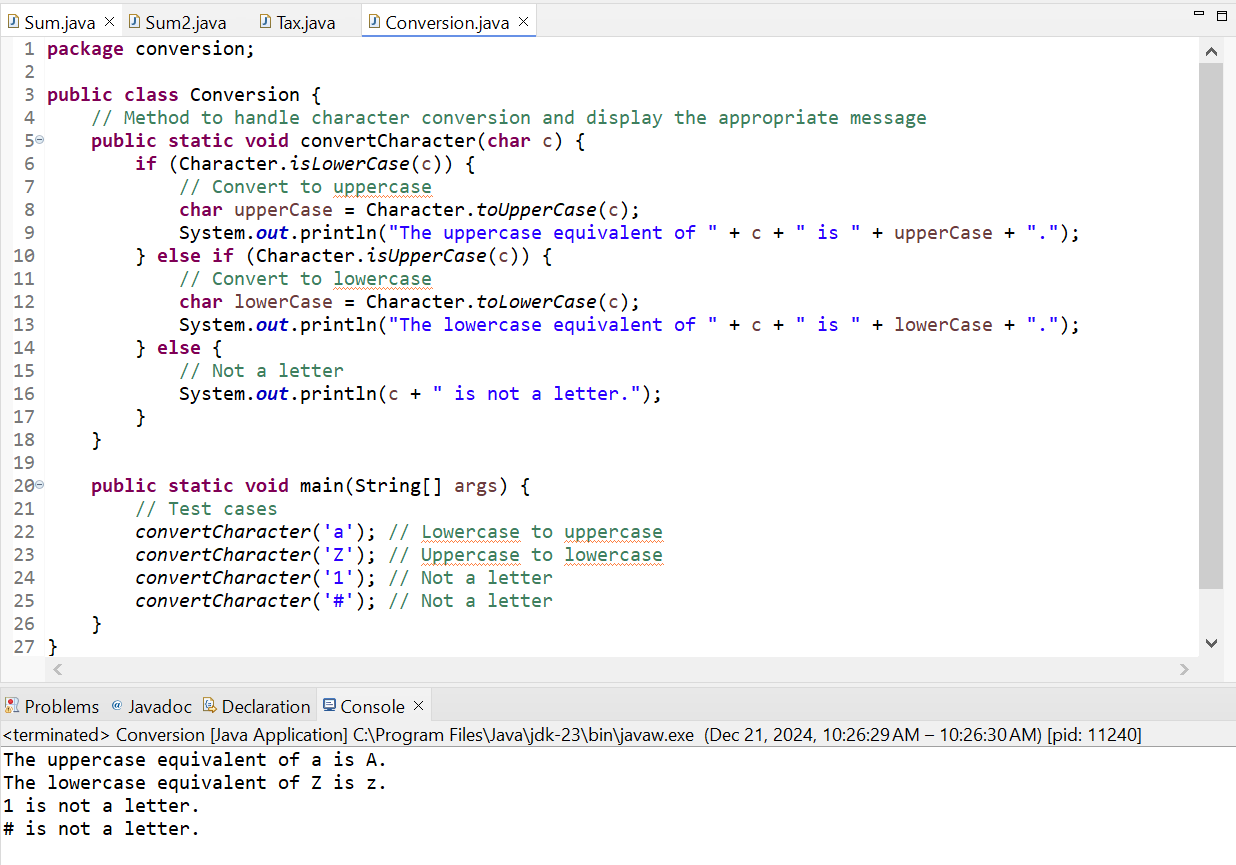Click the convertCharacter method name on line 5
Viewport: 1236px width, 865px height.
[x=388, y=141]
